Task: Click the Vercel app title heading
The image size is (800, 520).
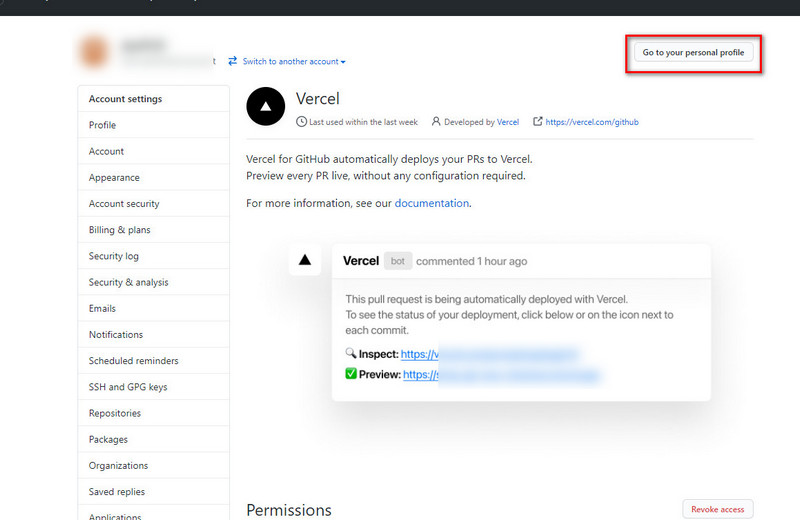Action: 317,98
